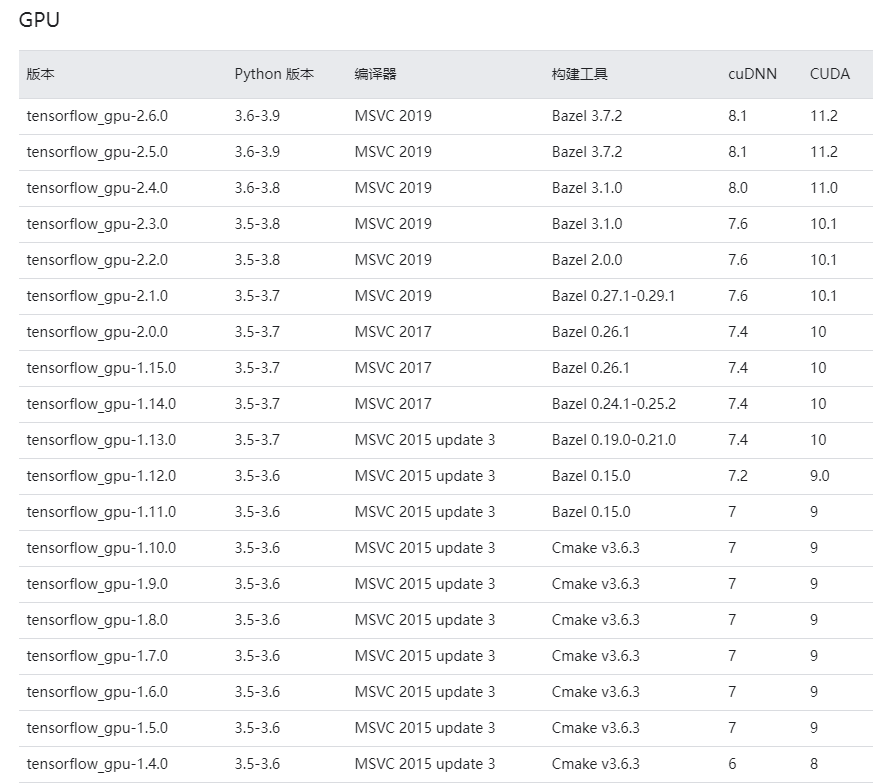This screenshot has height=783, width=891.
Task: Click Bazel 3.7.2 in tensorflow_gpu-2.5.0 row
Action: [587, 152]
